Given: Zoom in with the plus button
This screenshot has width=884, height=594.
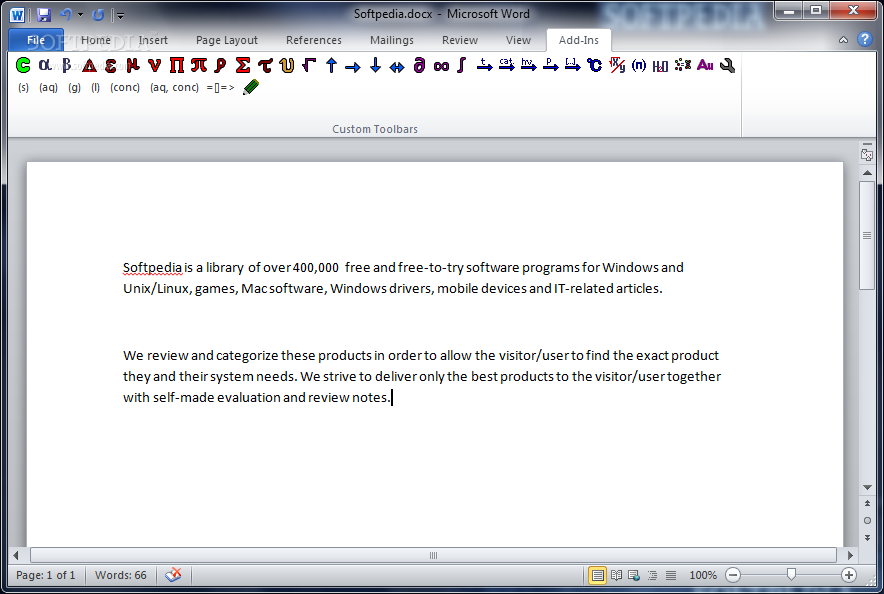Looking at the screenshot, I should point(848,575).
